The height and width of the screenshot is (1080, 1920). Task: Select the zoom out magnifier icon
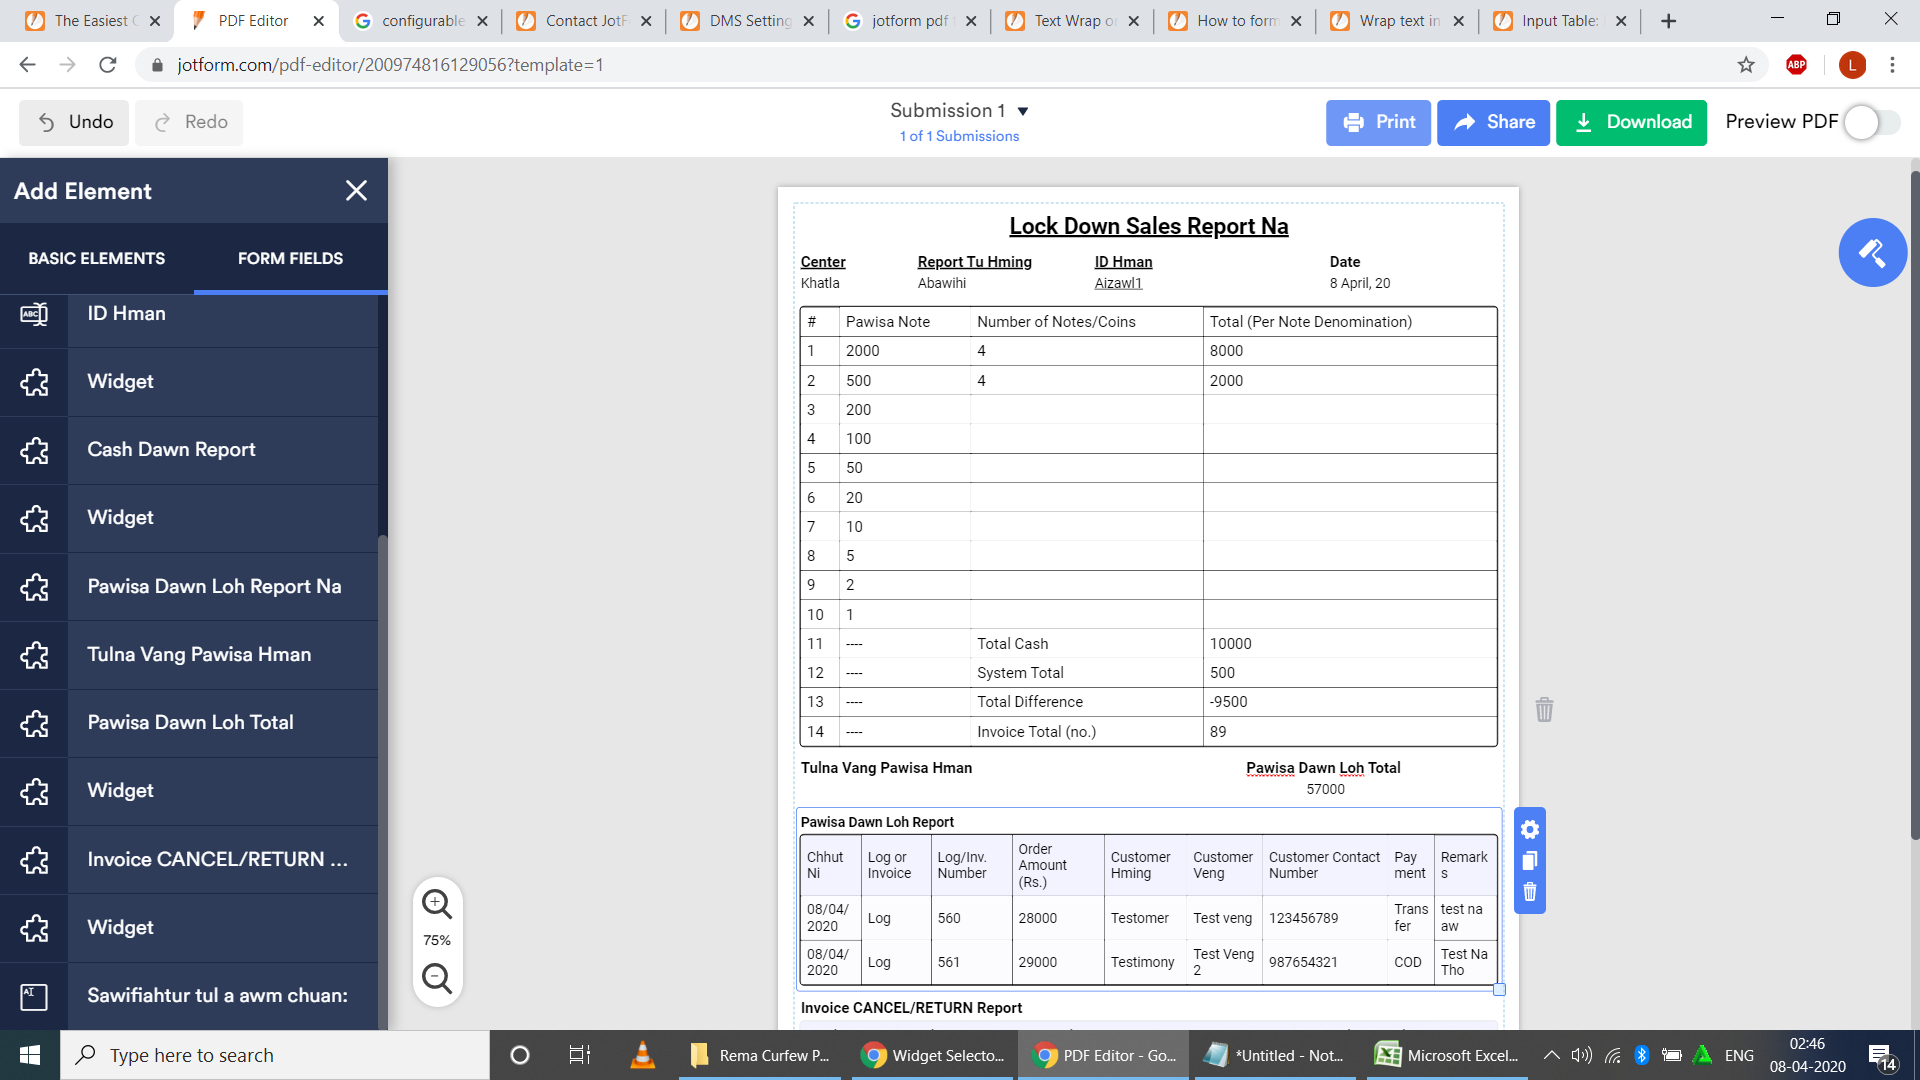coord(437,980)
